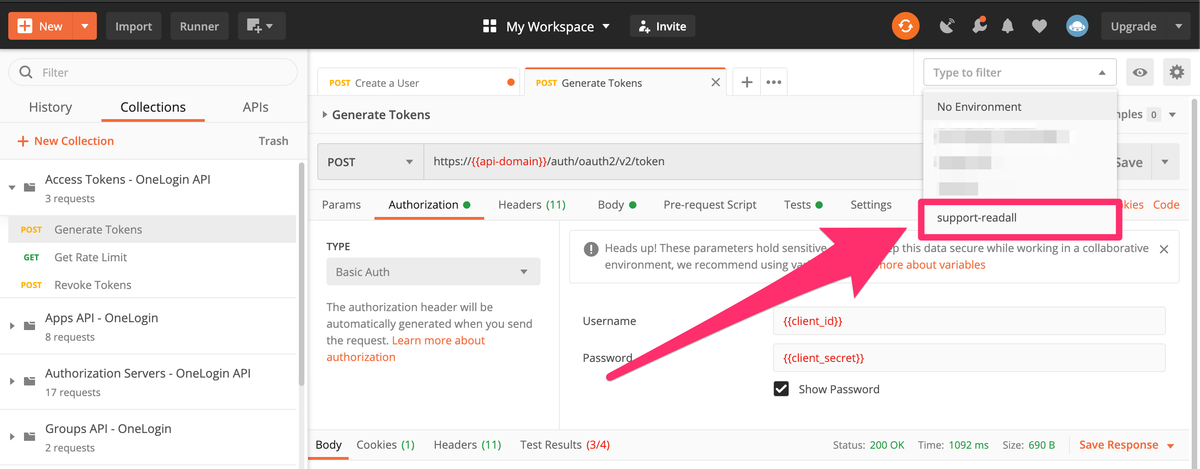The image size is (1200, 469).
Task: Open the tab options ellipsis menu
Action: tap(773, 82)
